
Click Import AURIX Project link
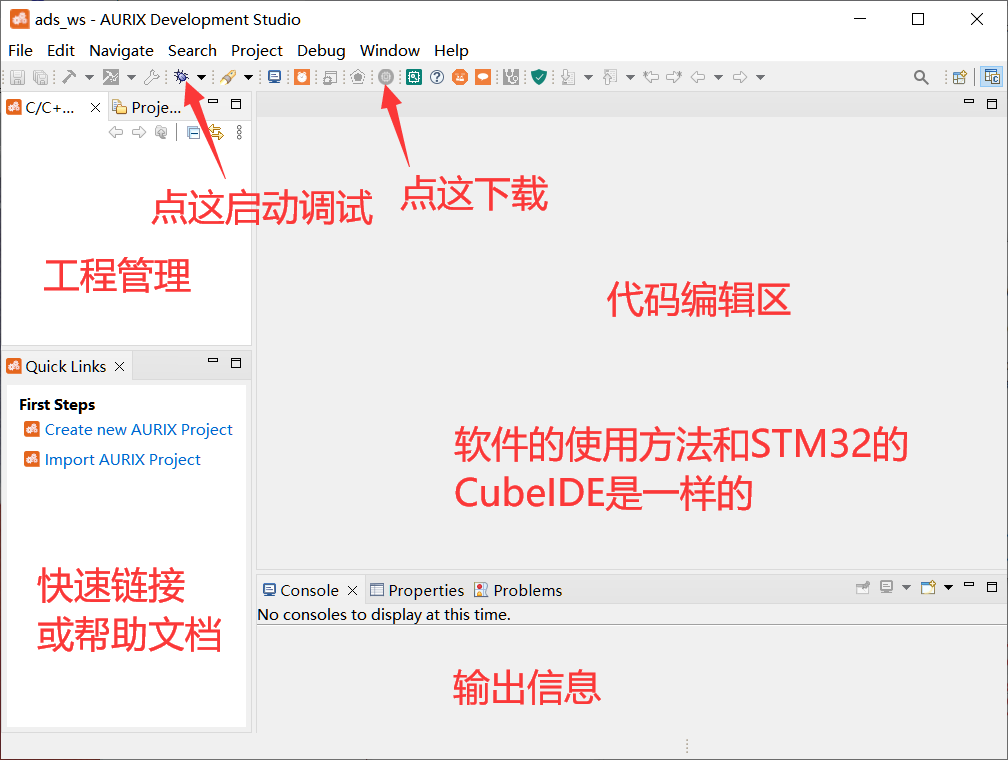coord(122,460)
